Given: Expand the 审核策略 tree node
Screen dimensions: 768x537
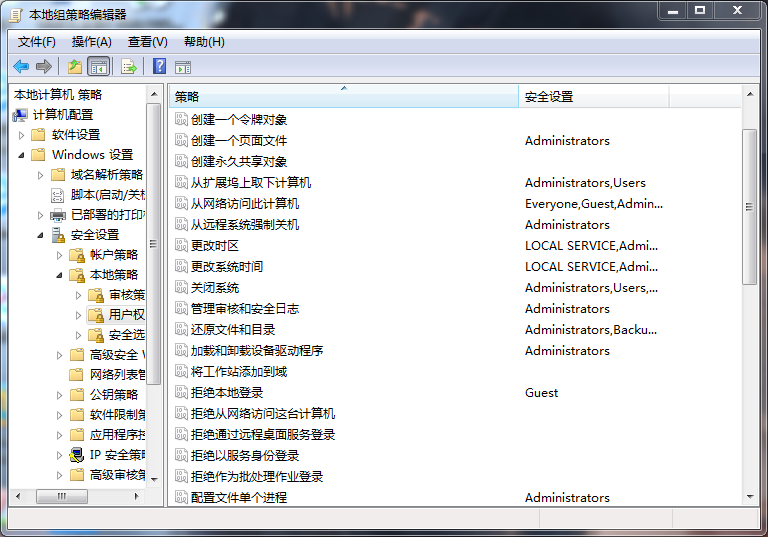Looking at the screenshot, I should tap(78, 295).
